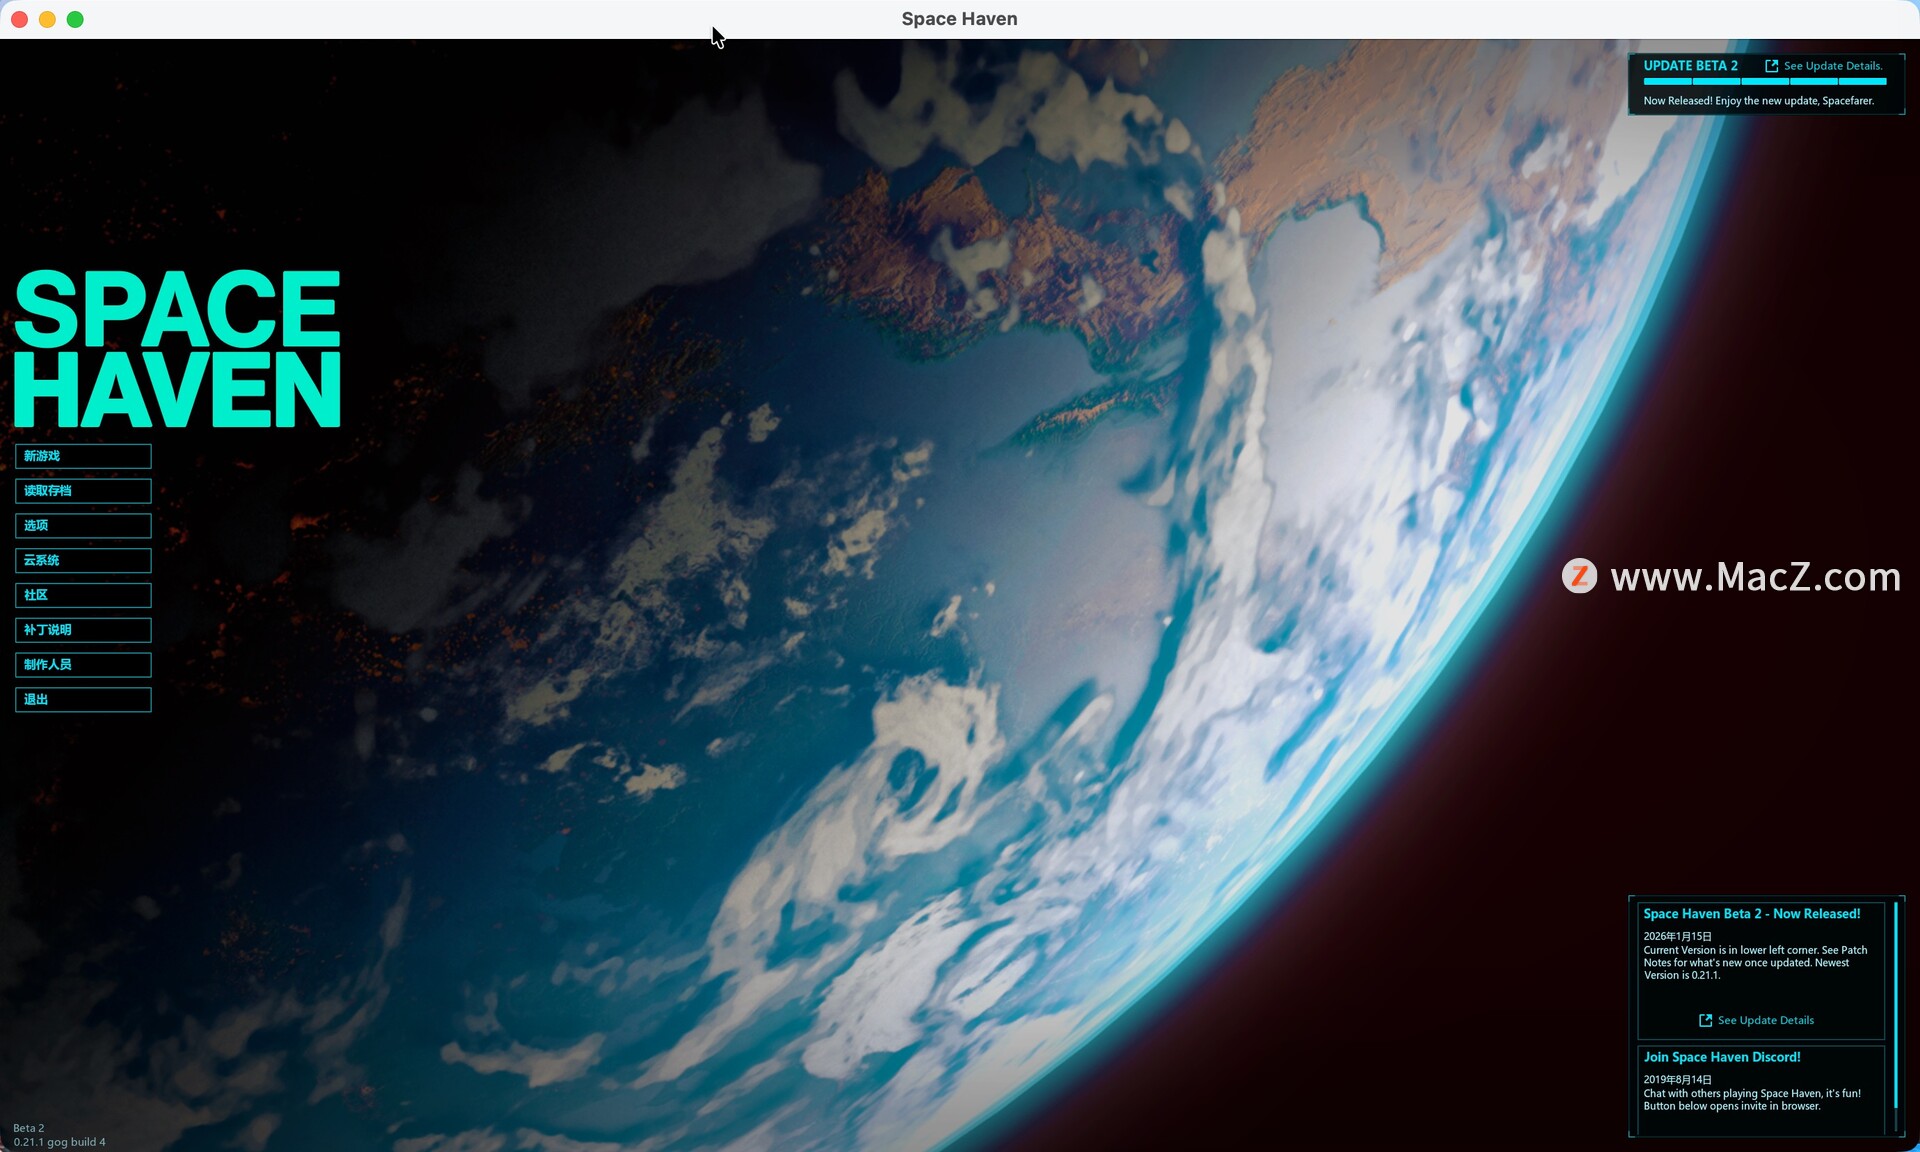Click See Update Details text in top banner
The width and height of the screenshot is (1920, 1152).
pyautogui.click(x=1832, y=66)
